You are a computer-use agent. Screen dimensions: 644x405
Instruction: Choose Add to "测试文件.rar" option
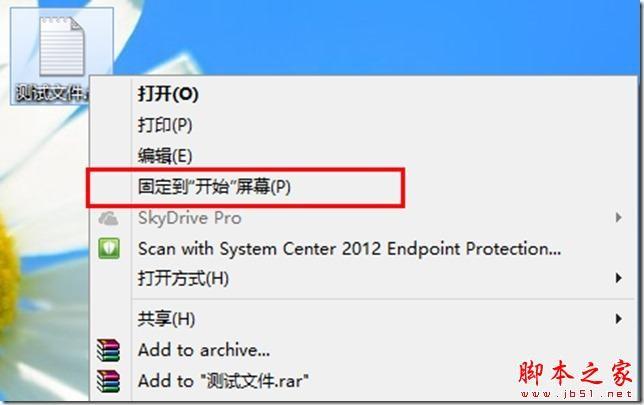223,381
